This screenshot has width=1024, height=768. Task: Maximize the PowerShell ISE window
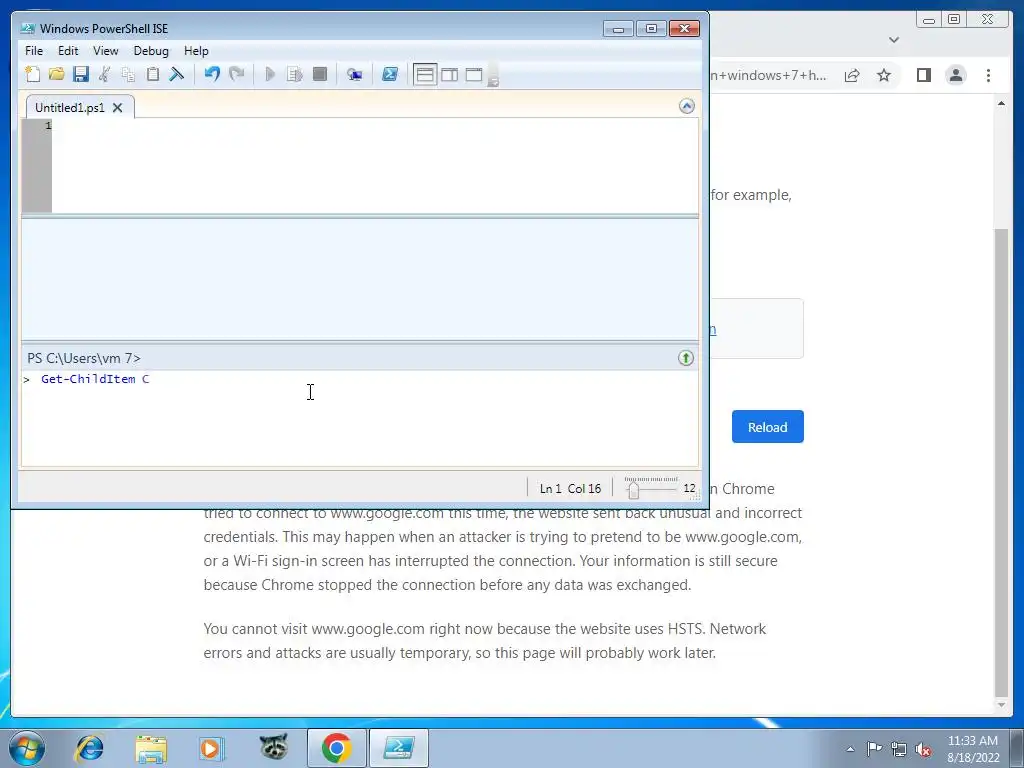pyautogui.click(x=651, y=29)
